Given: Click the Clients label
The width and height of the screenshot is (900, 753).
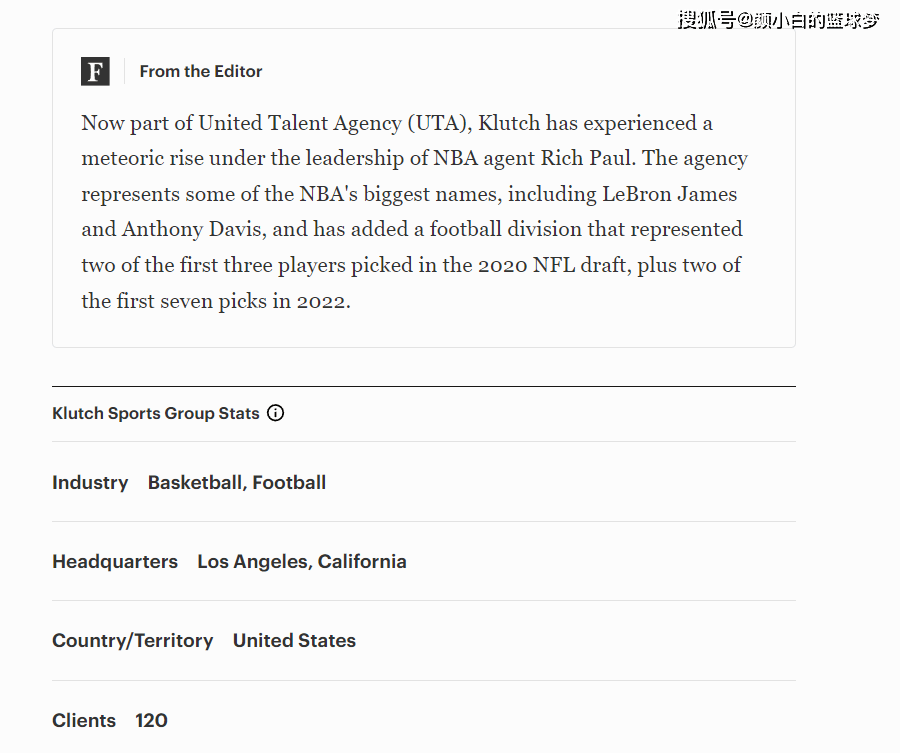Looking at the screenshot, I should pyautogui.click(x=84, y=720).
